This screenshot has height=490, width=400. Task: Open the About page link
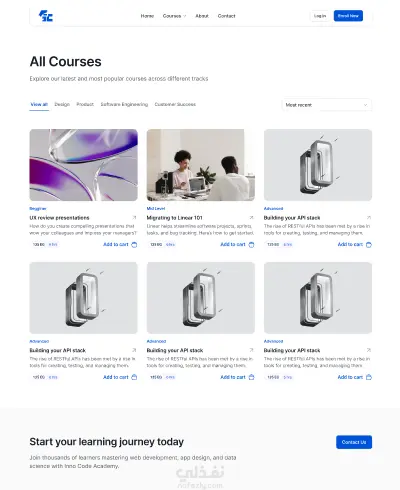pos(202,16)
